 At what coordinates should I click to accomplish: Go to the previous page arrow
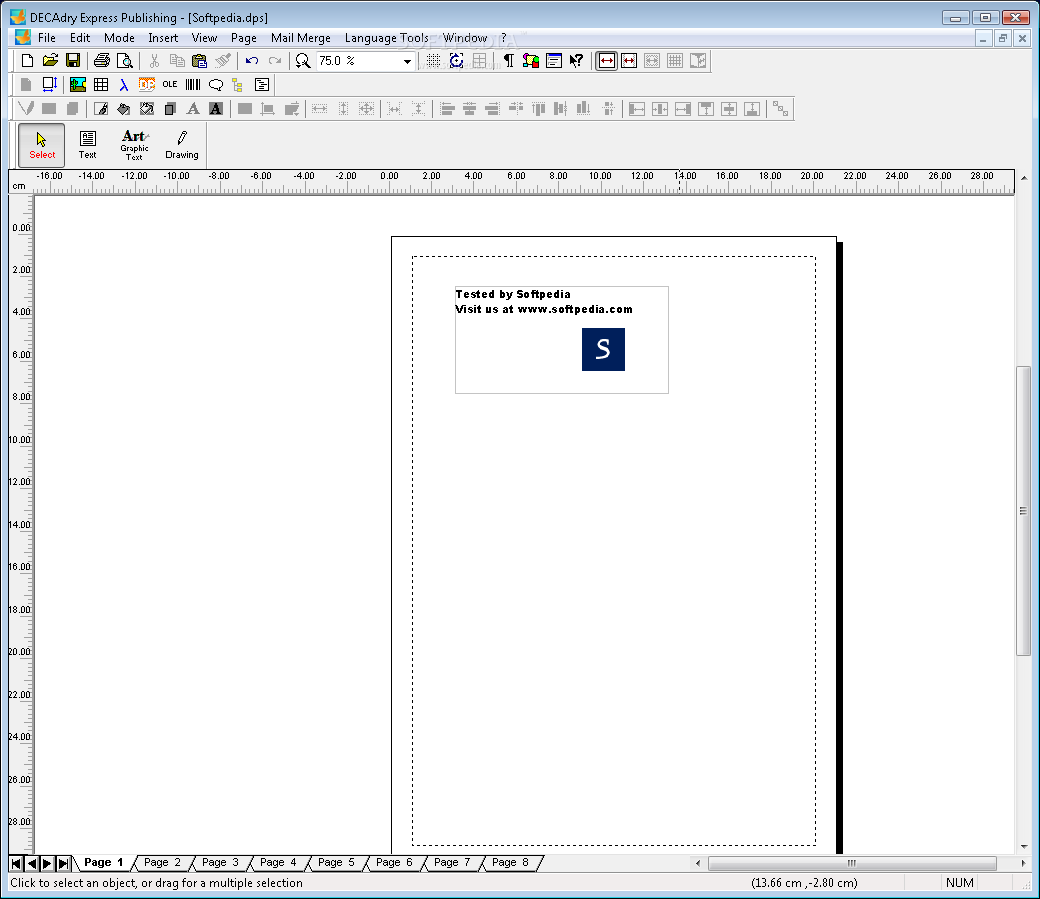point(32,863)
